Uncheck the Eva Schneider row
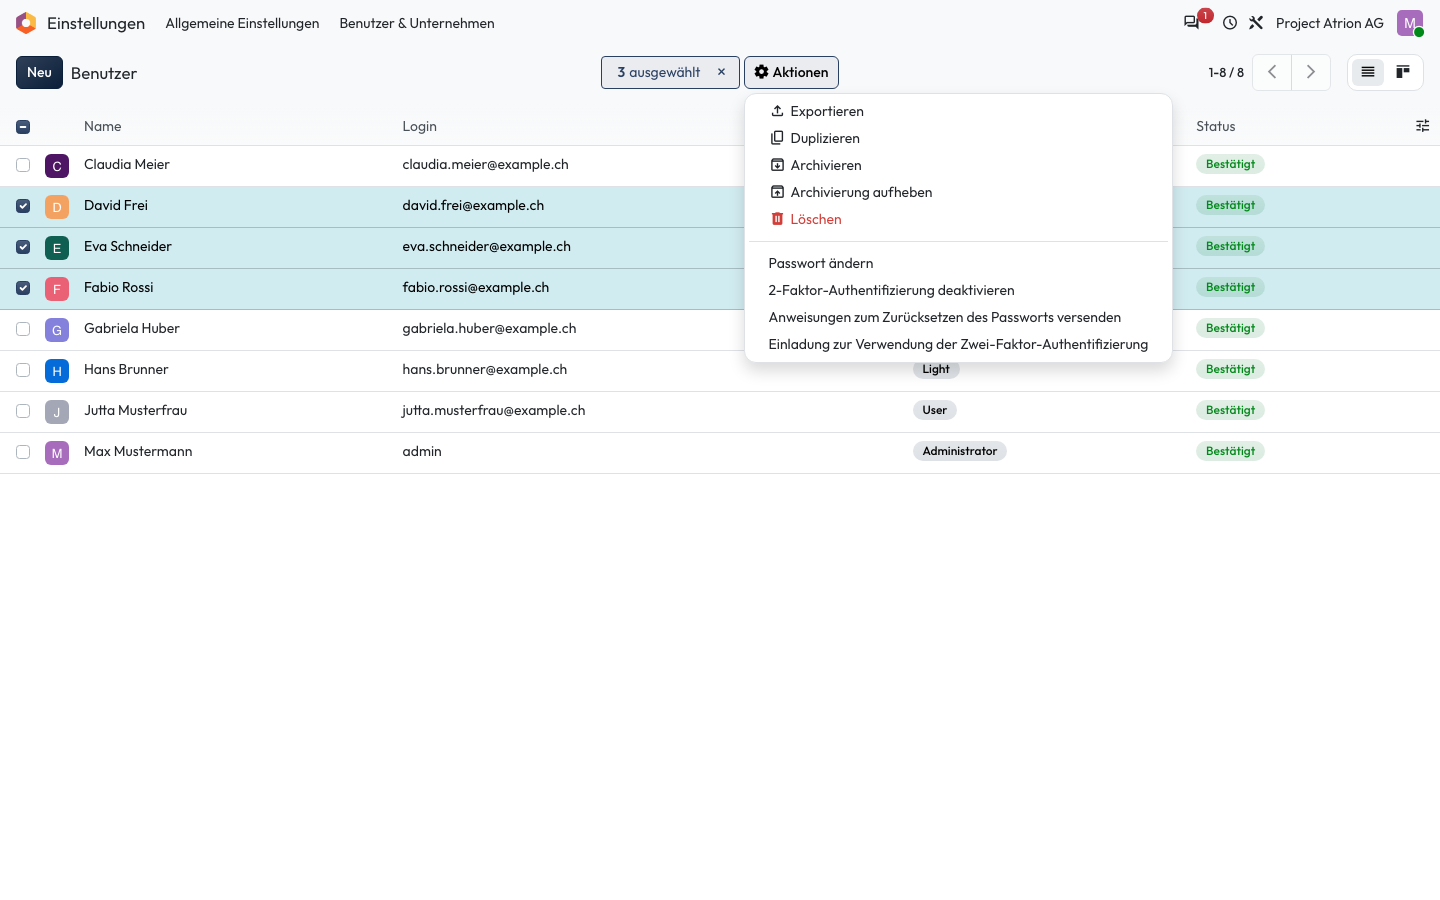The width and height of the screenshot is (1440, 900). 23,247
